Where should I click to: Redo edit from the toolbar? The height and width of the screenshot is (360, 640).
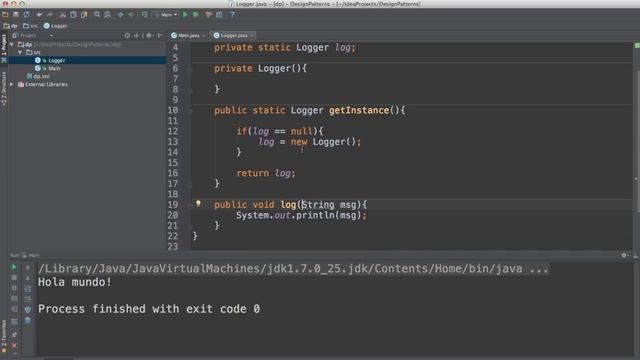click(x=50, y=15)
